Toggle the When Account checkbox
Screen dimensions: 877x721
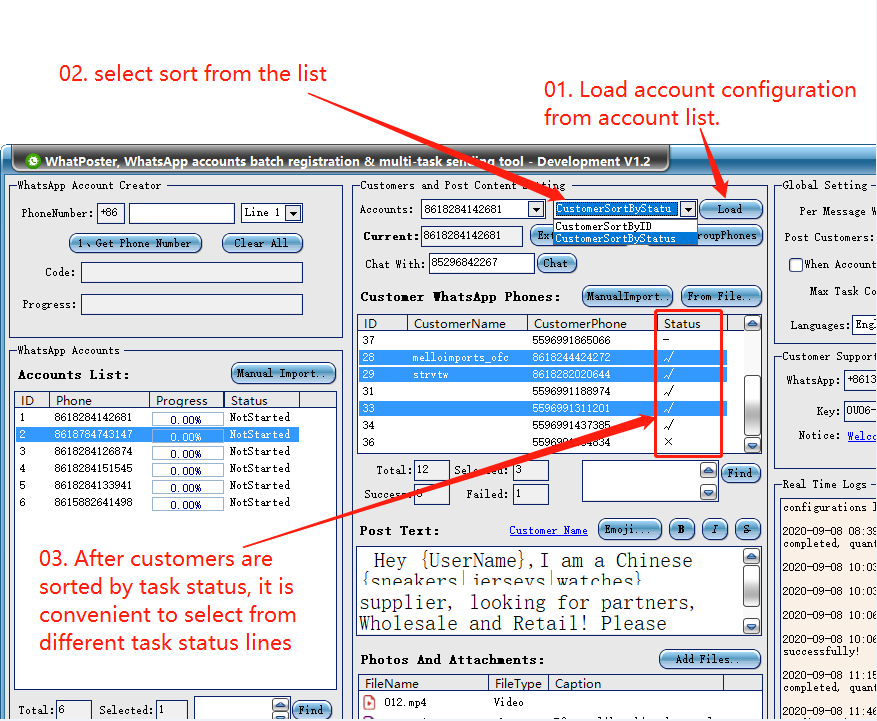coord(795,265)
